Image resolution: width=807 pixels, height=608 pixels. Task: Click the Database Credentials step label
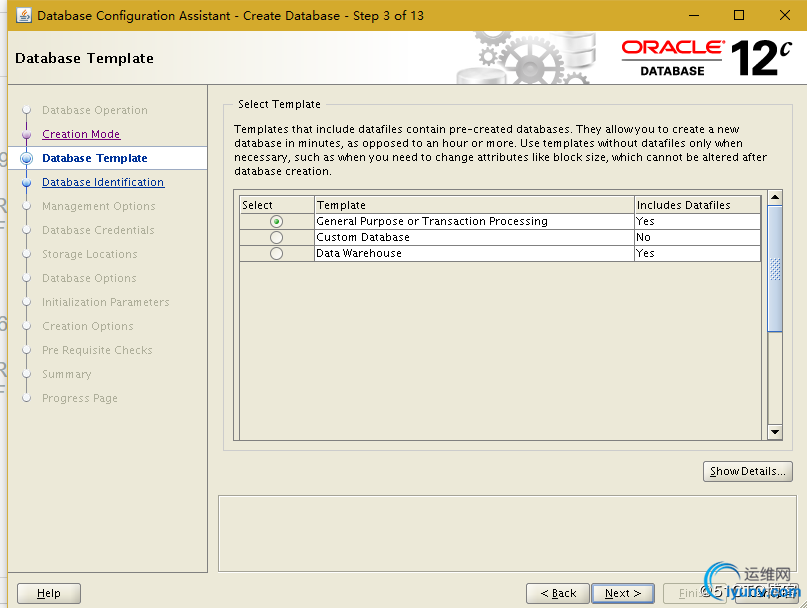[98, 230]
